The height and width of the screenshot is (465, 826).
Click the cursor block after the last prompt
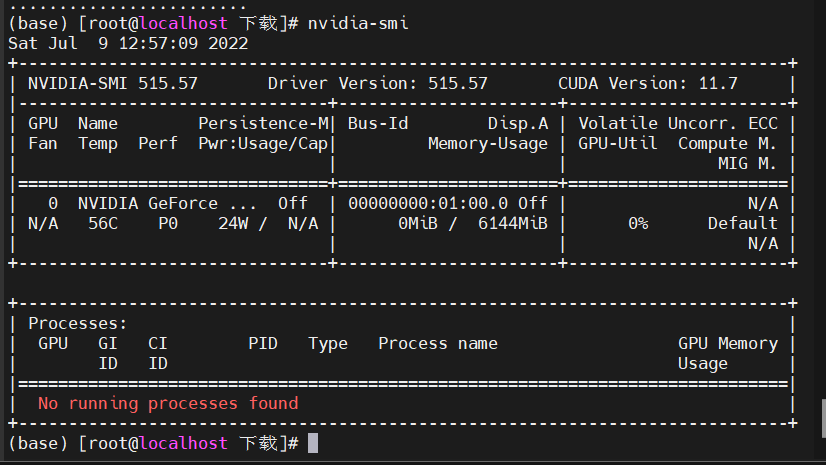[x=313, y=443]
